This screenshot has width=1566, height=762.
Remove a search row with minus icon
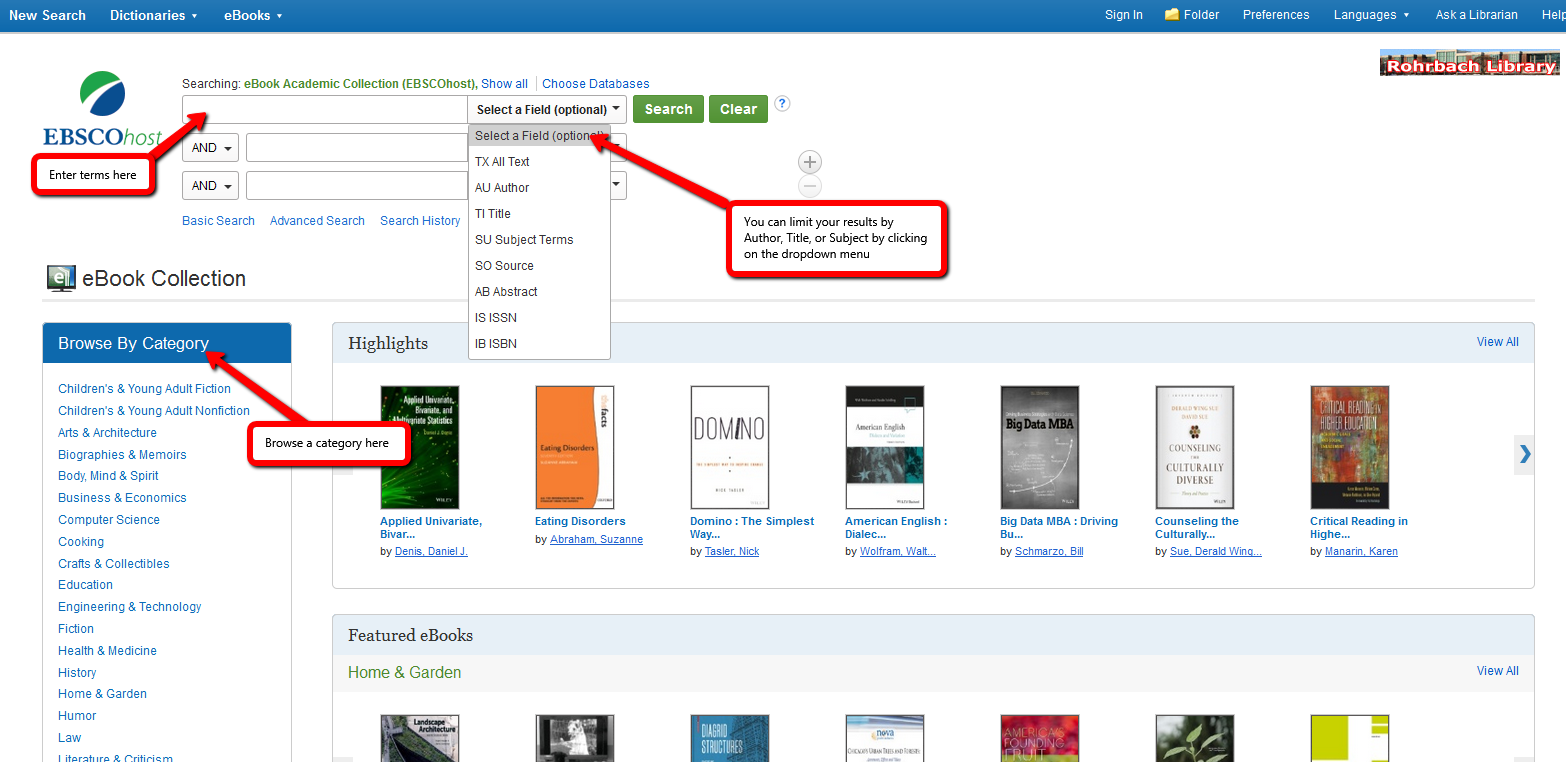tap(810, 186)
